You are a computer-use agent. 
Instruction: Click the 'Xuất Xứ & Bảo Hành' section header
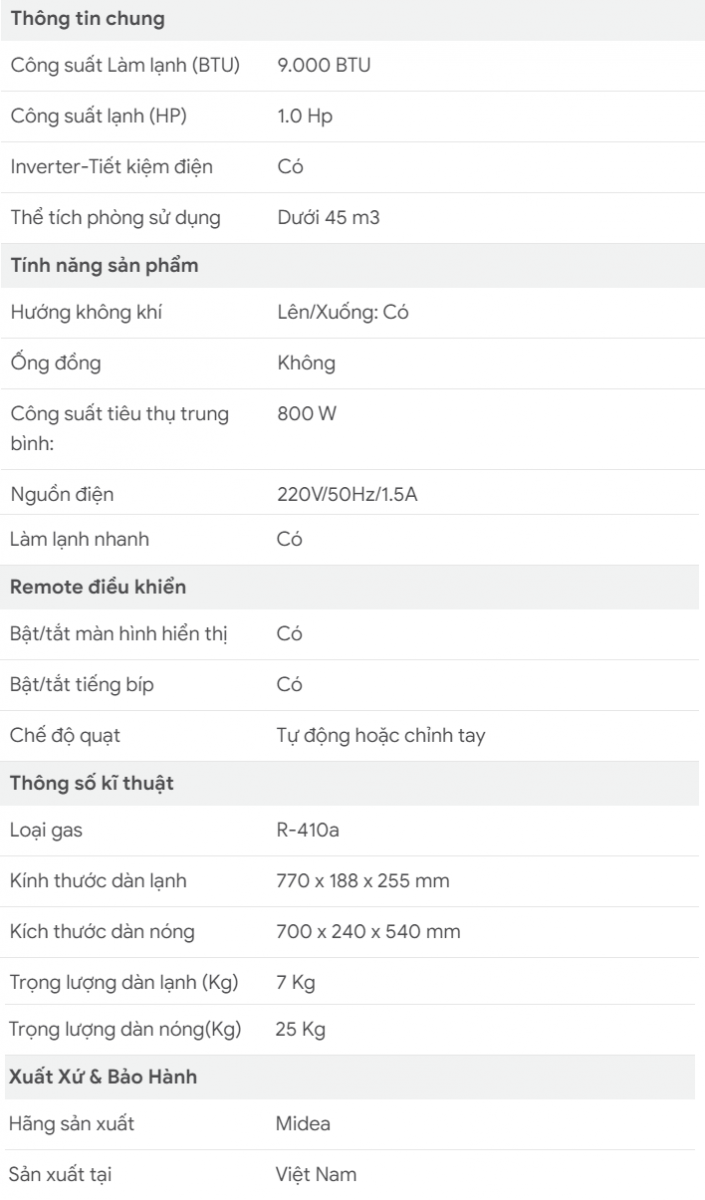point(103,1078)
